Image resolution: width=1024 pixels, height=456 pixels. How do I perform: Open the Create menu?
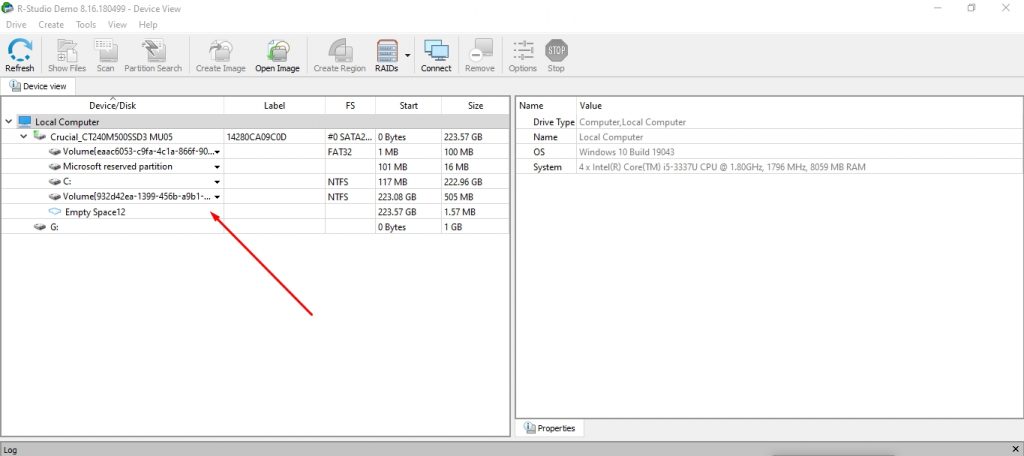[51, 25]
